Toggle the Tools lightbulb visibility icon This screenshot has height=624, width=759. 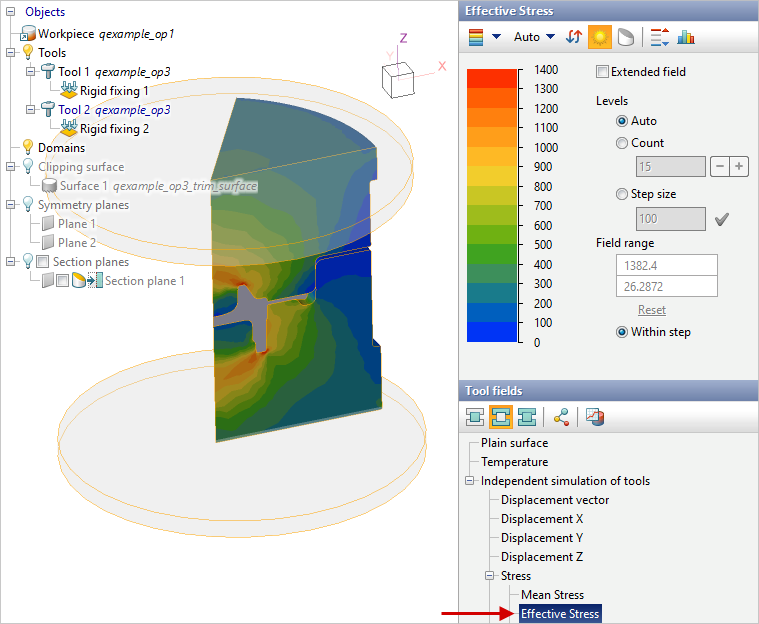[27, 52]
